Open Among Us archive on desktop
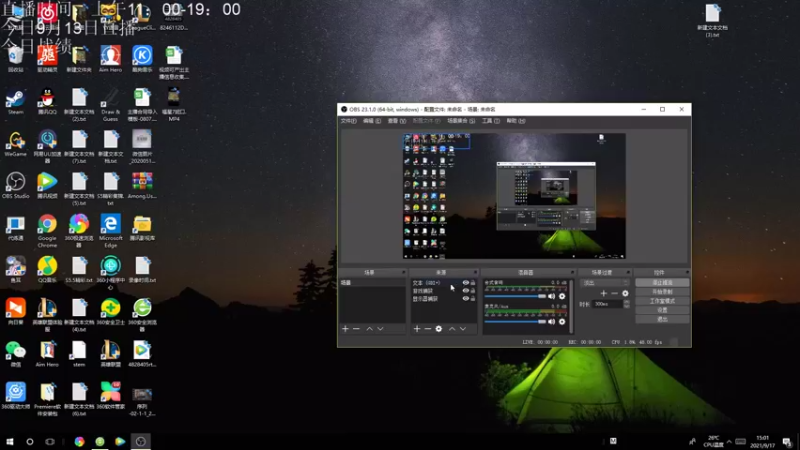Viewport: 800px width, 450px height. click(x=142, y=186)
